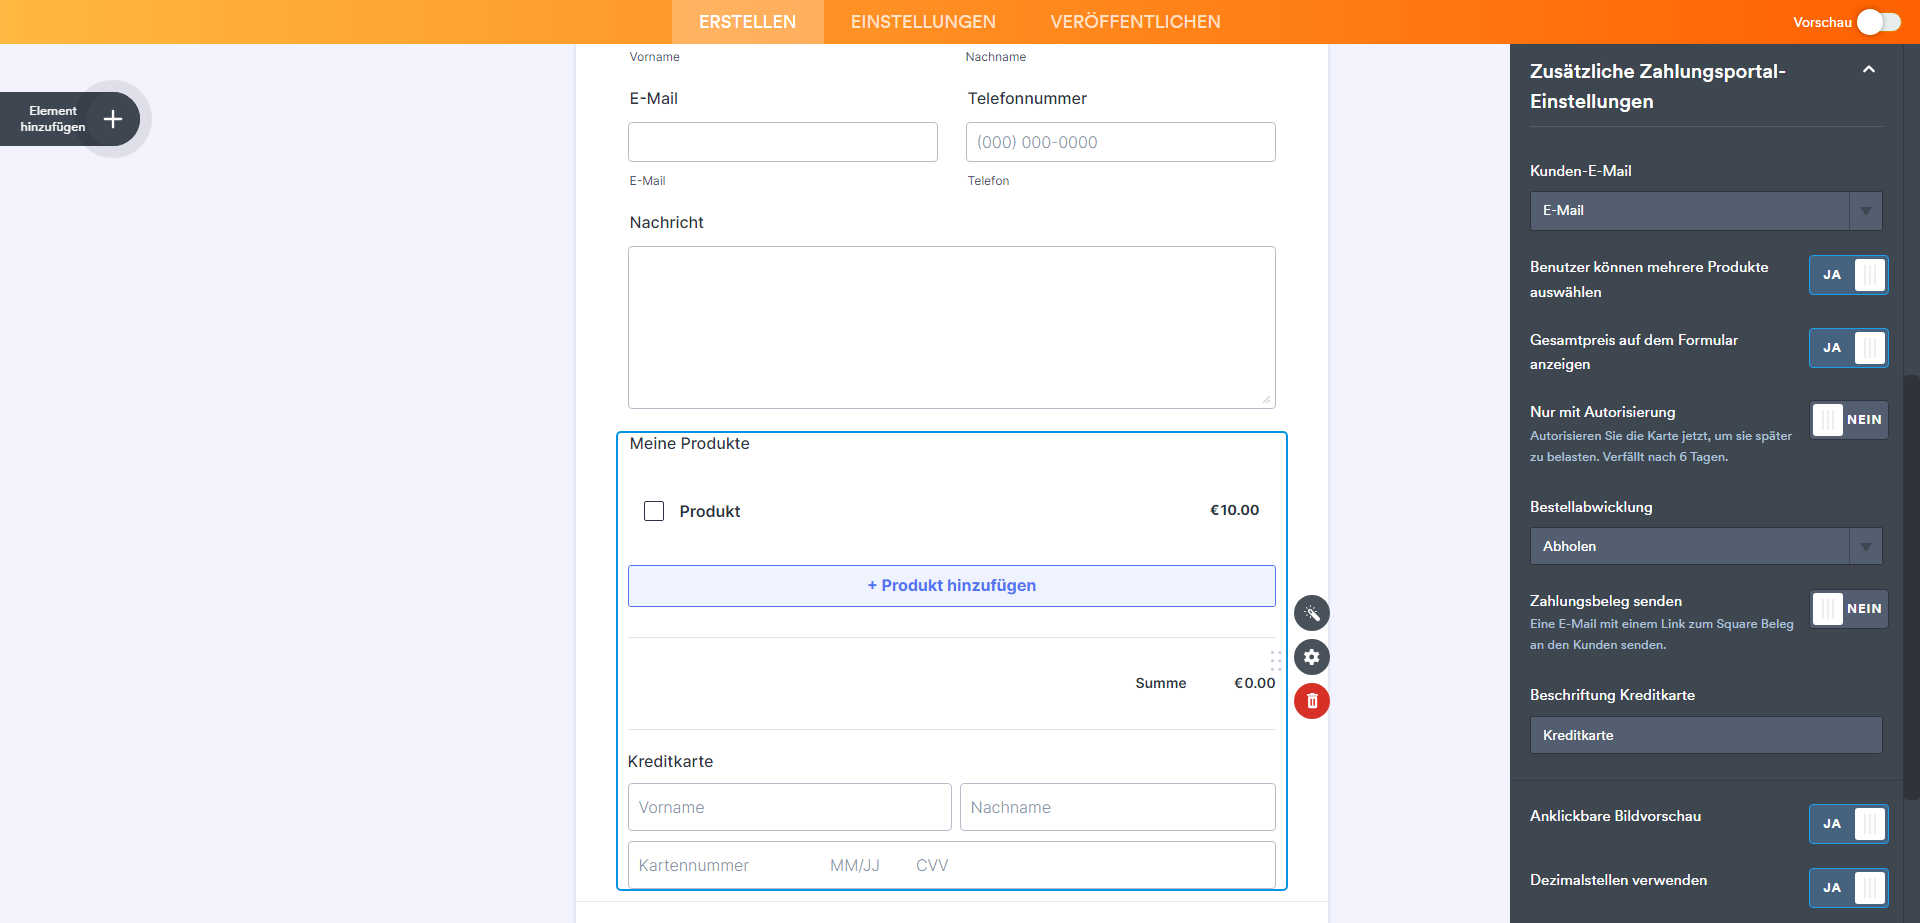Click the drag handle beside Summe
Image resolution: width=1920 pixels, height=923 pixels.
click(x=1275, y=660)
